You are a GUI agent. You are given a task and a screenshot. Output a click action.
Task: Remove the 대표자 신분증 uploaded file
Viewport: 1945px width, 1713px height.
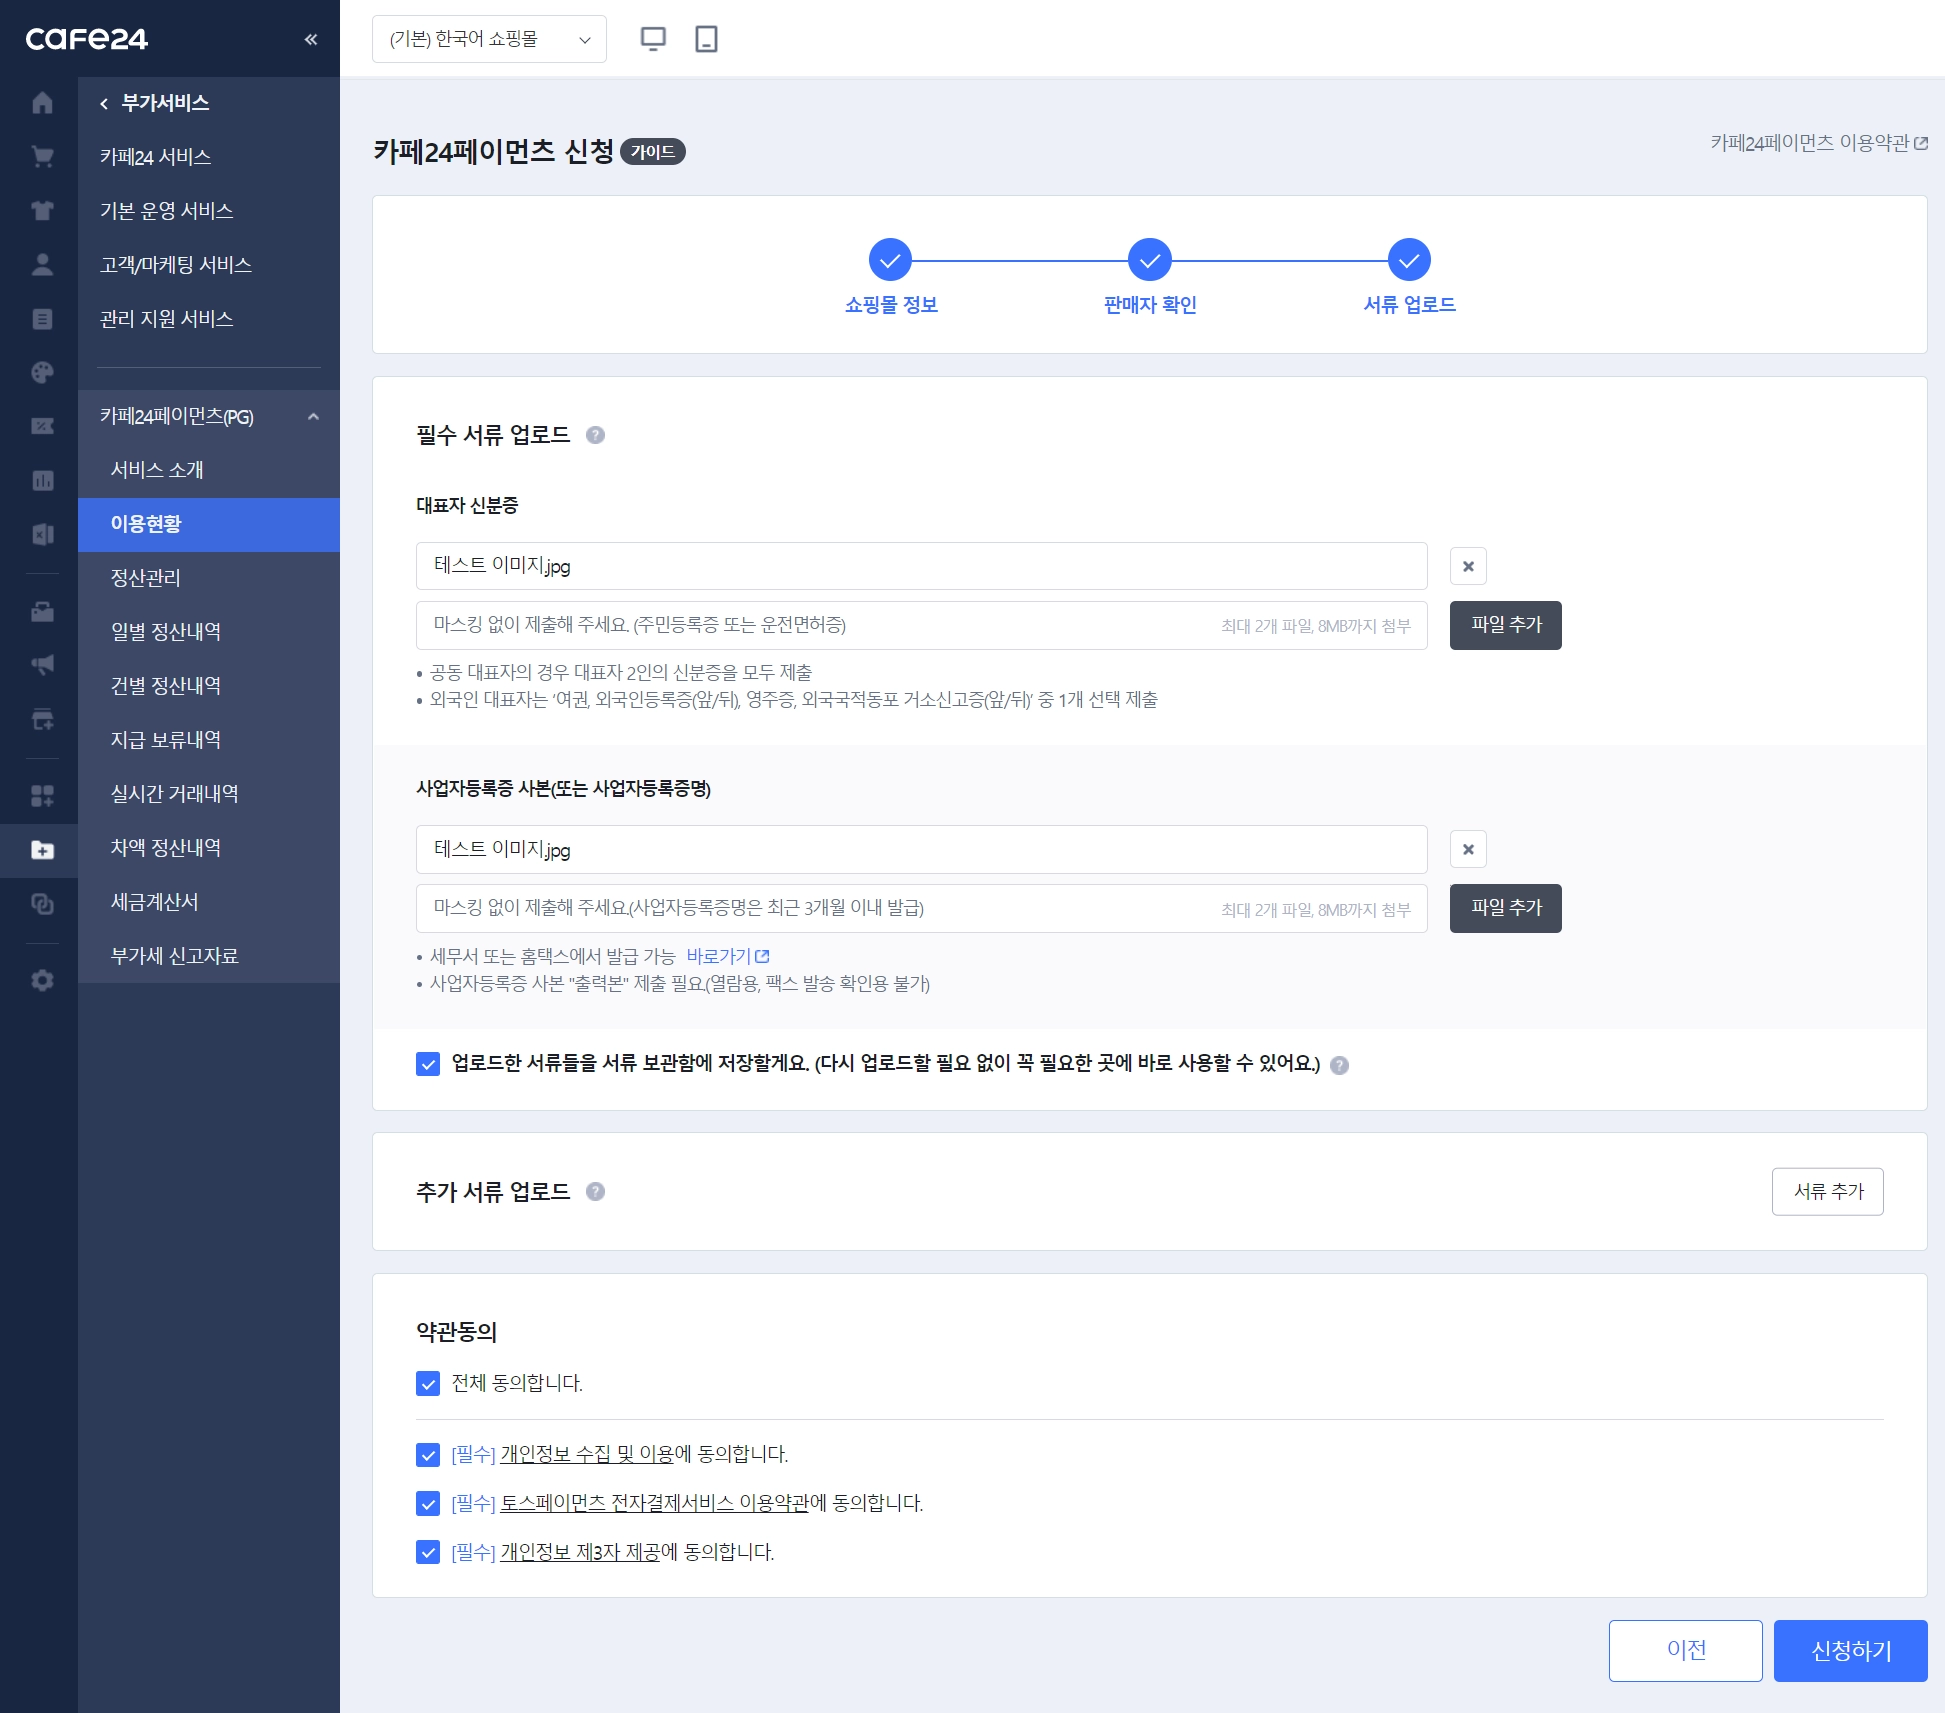click(1468, 566)
